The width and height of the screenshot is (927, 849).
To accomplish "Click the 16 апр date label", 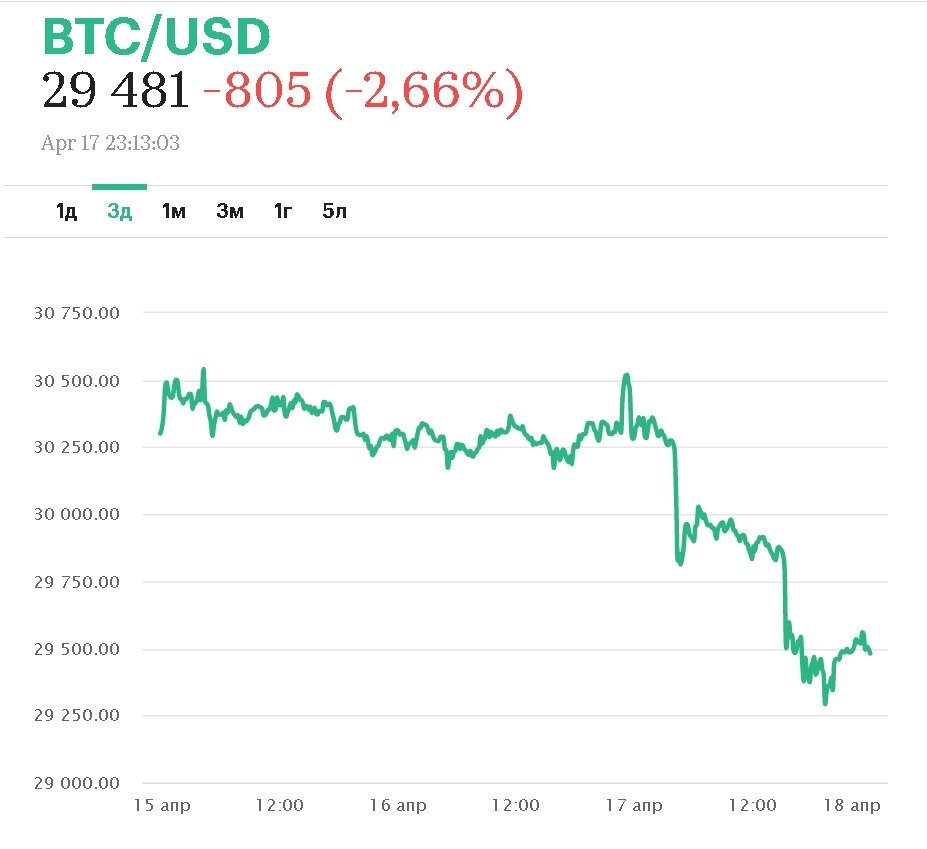I will [397, 805].
